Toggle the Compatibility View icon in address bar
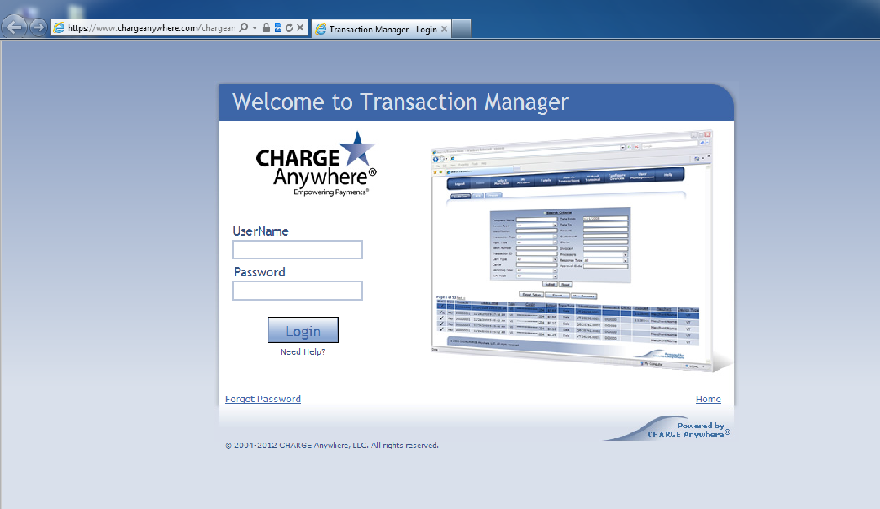 tap(278, 29)
